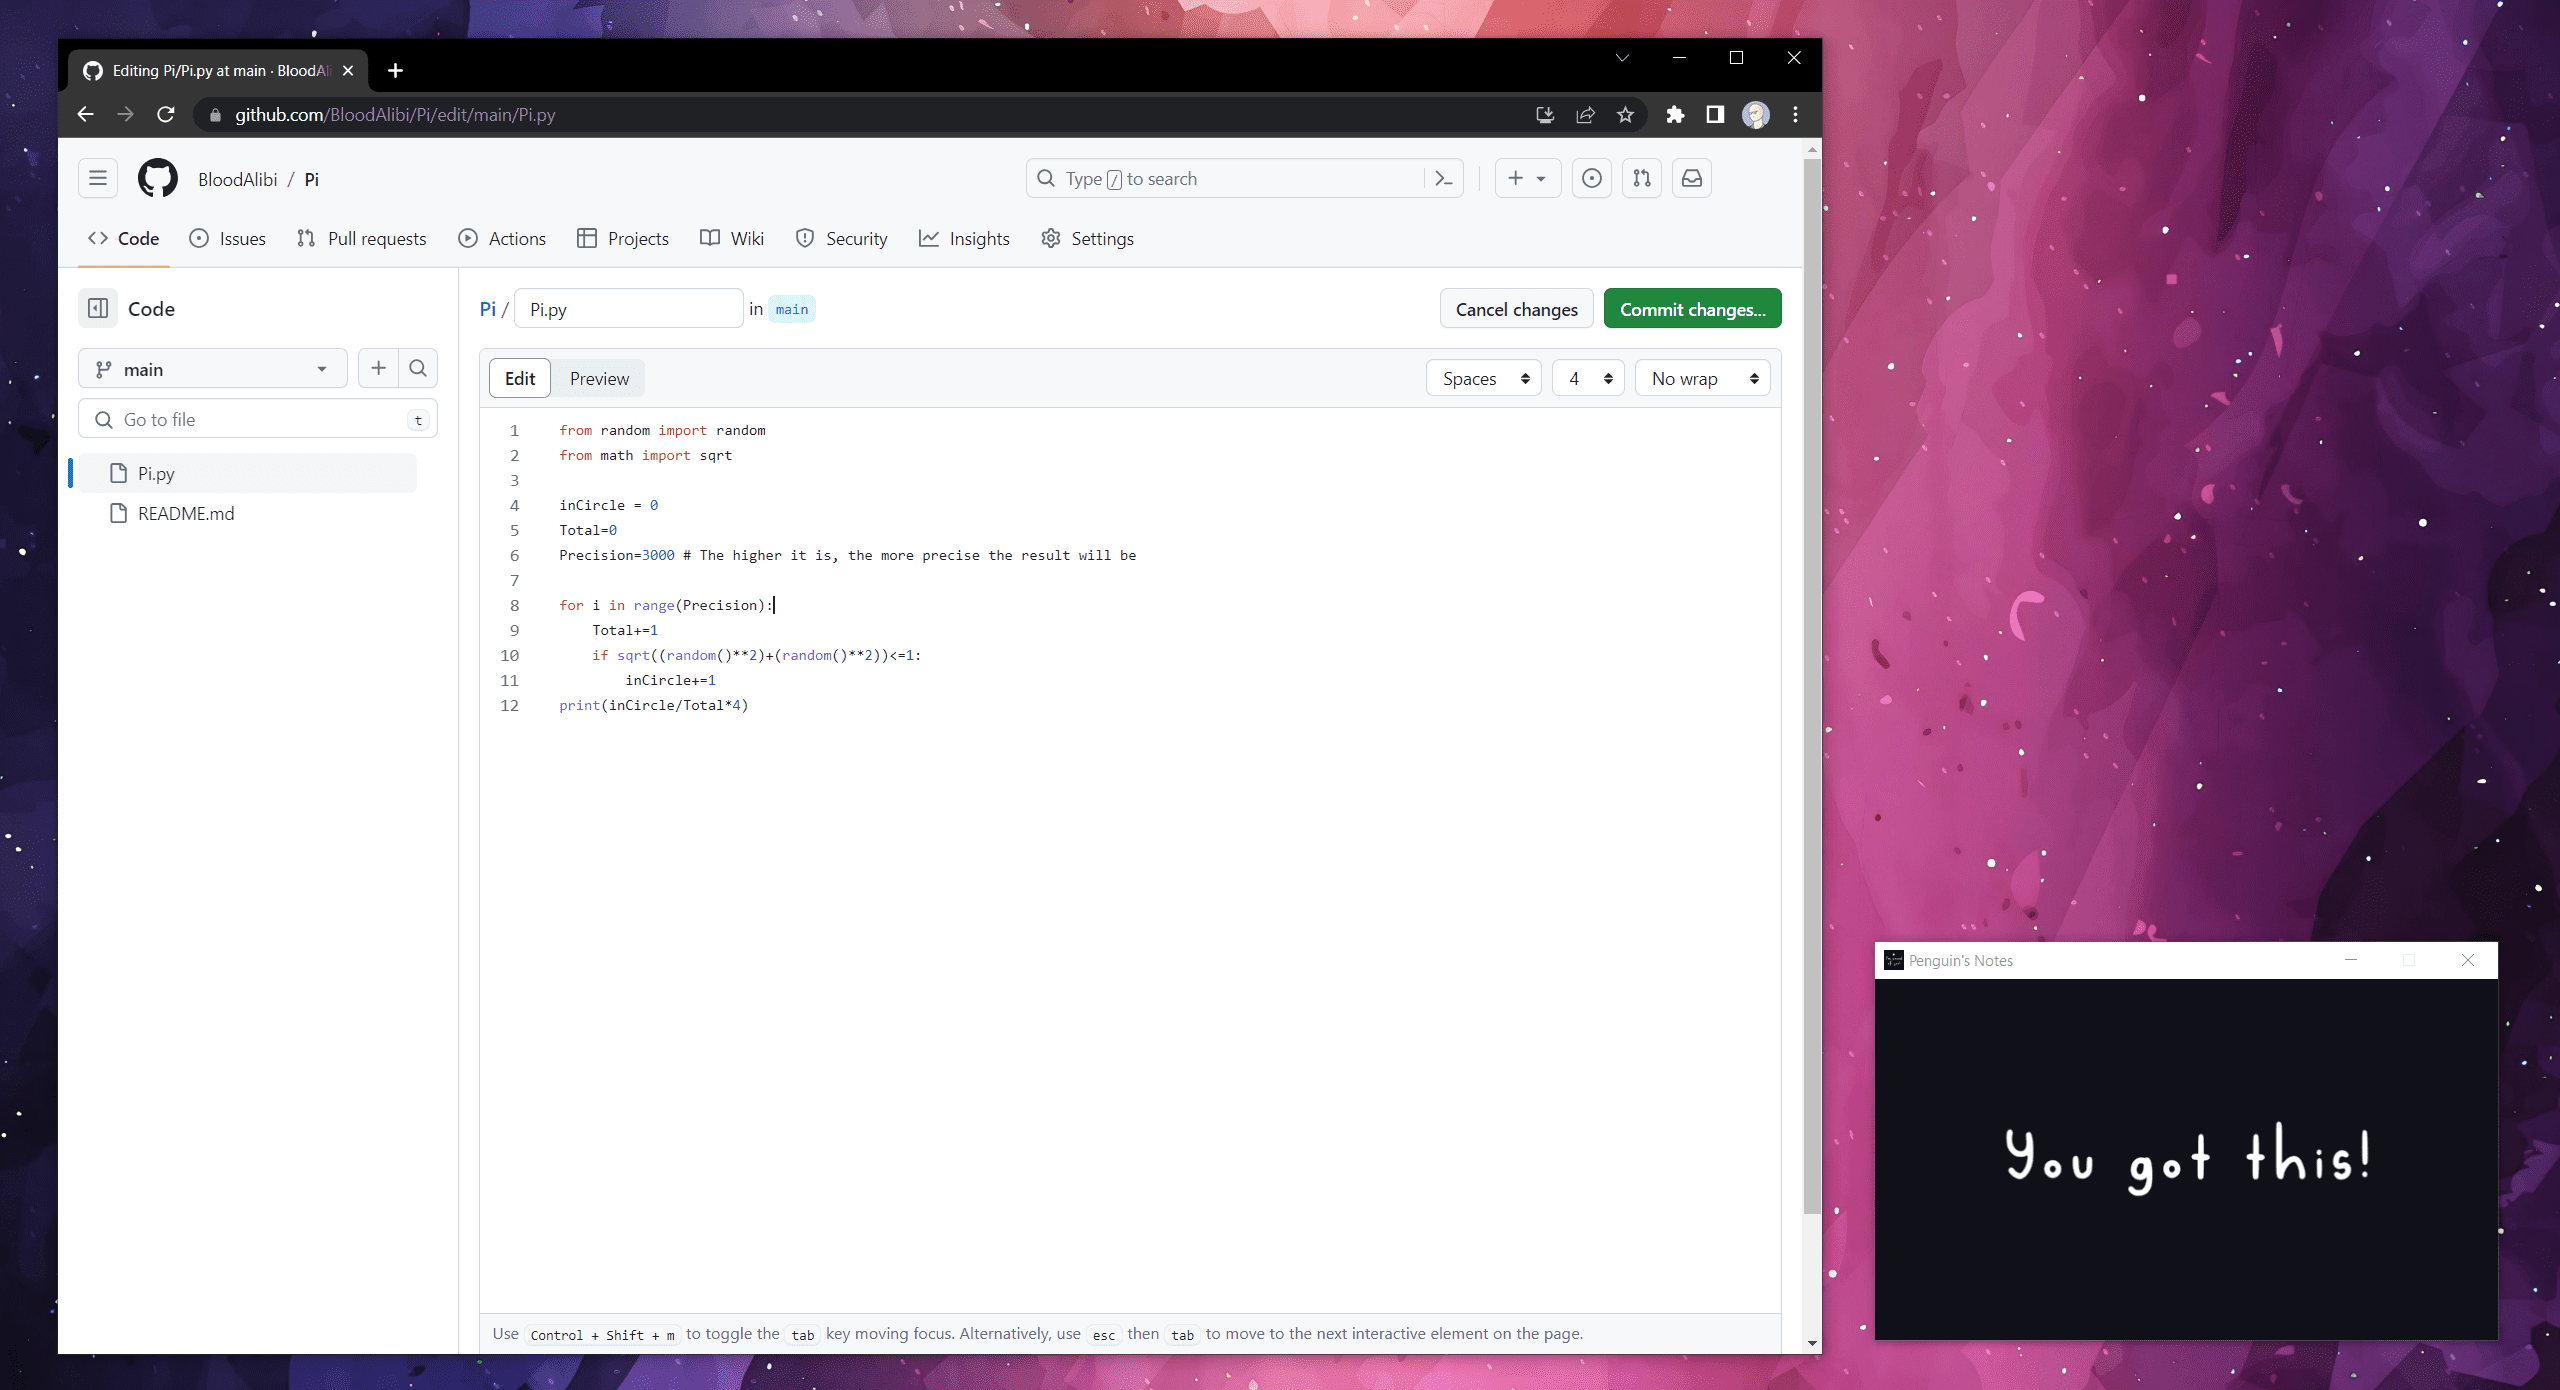Screen dimensions: 2560x1390
Task: Click the Commit changes button
Action: pos(1692,309)
